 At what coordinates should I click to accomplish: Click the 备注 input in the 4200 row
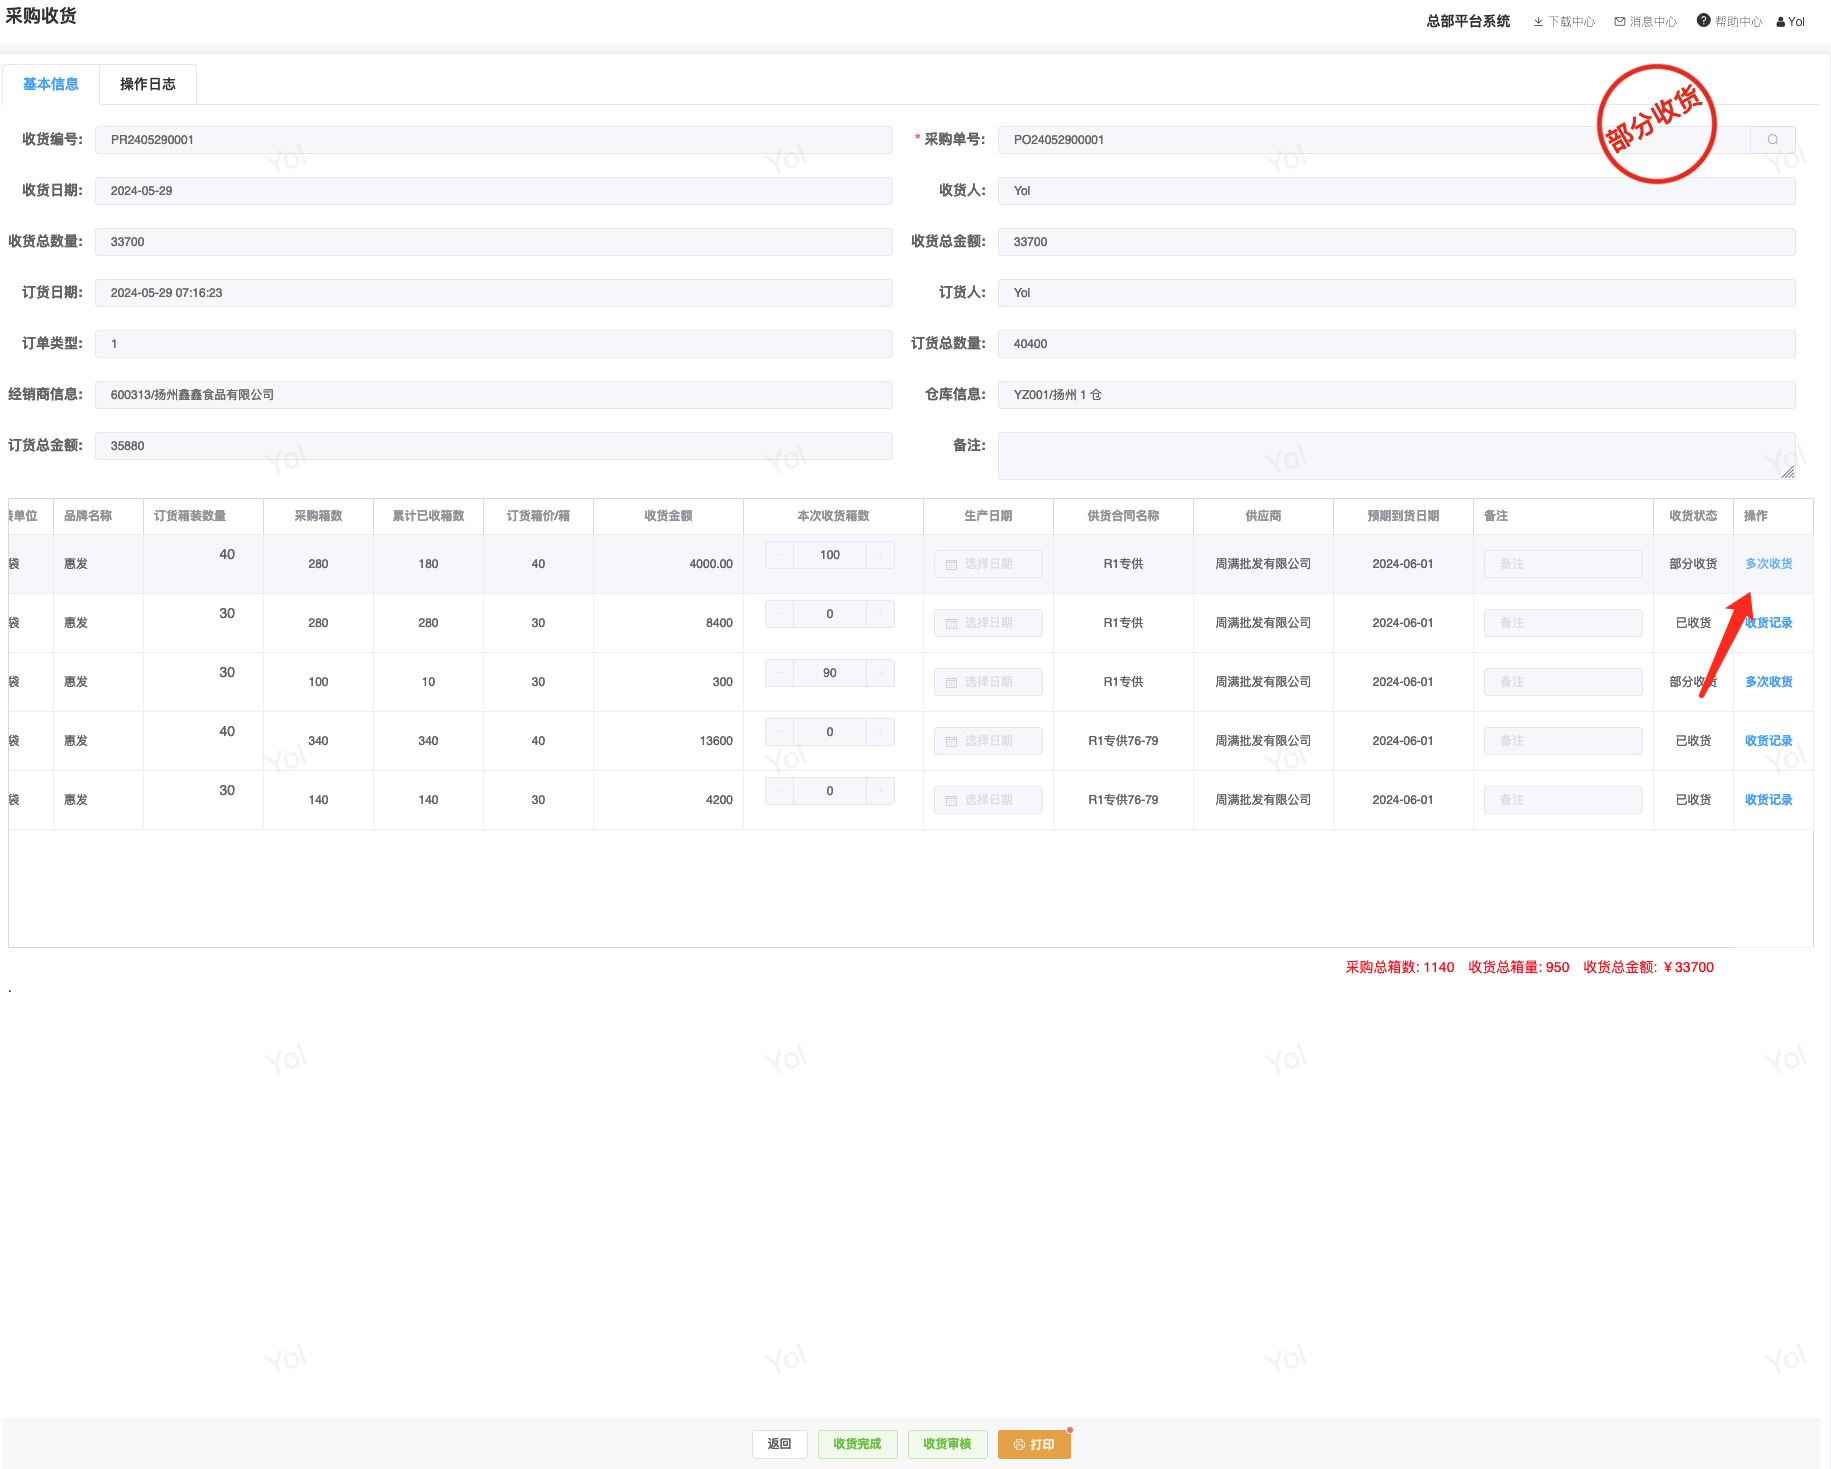[1563, 800]
